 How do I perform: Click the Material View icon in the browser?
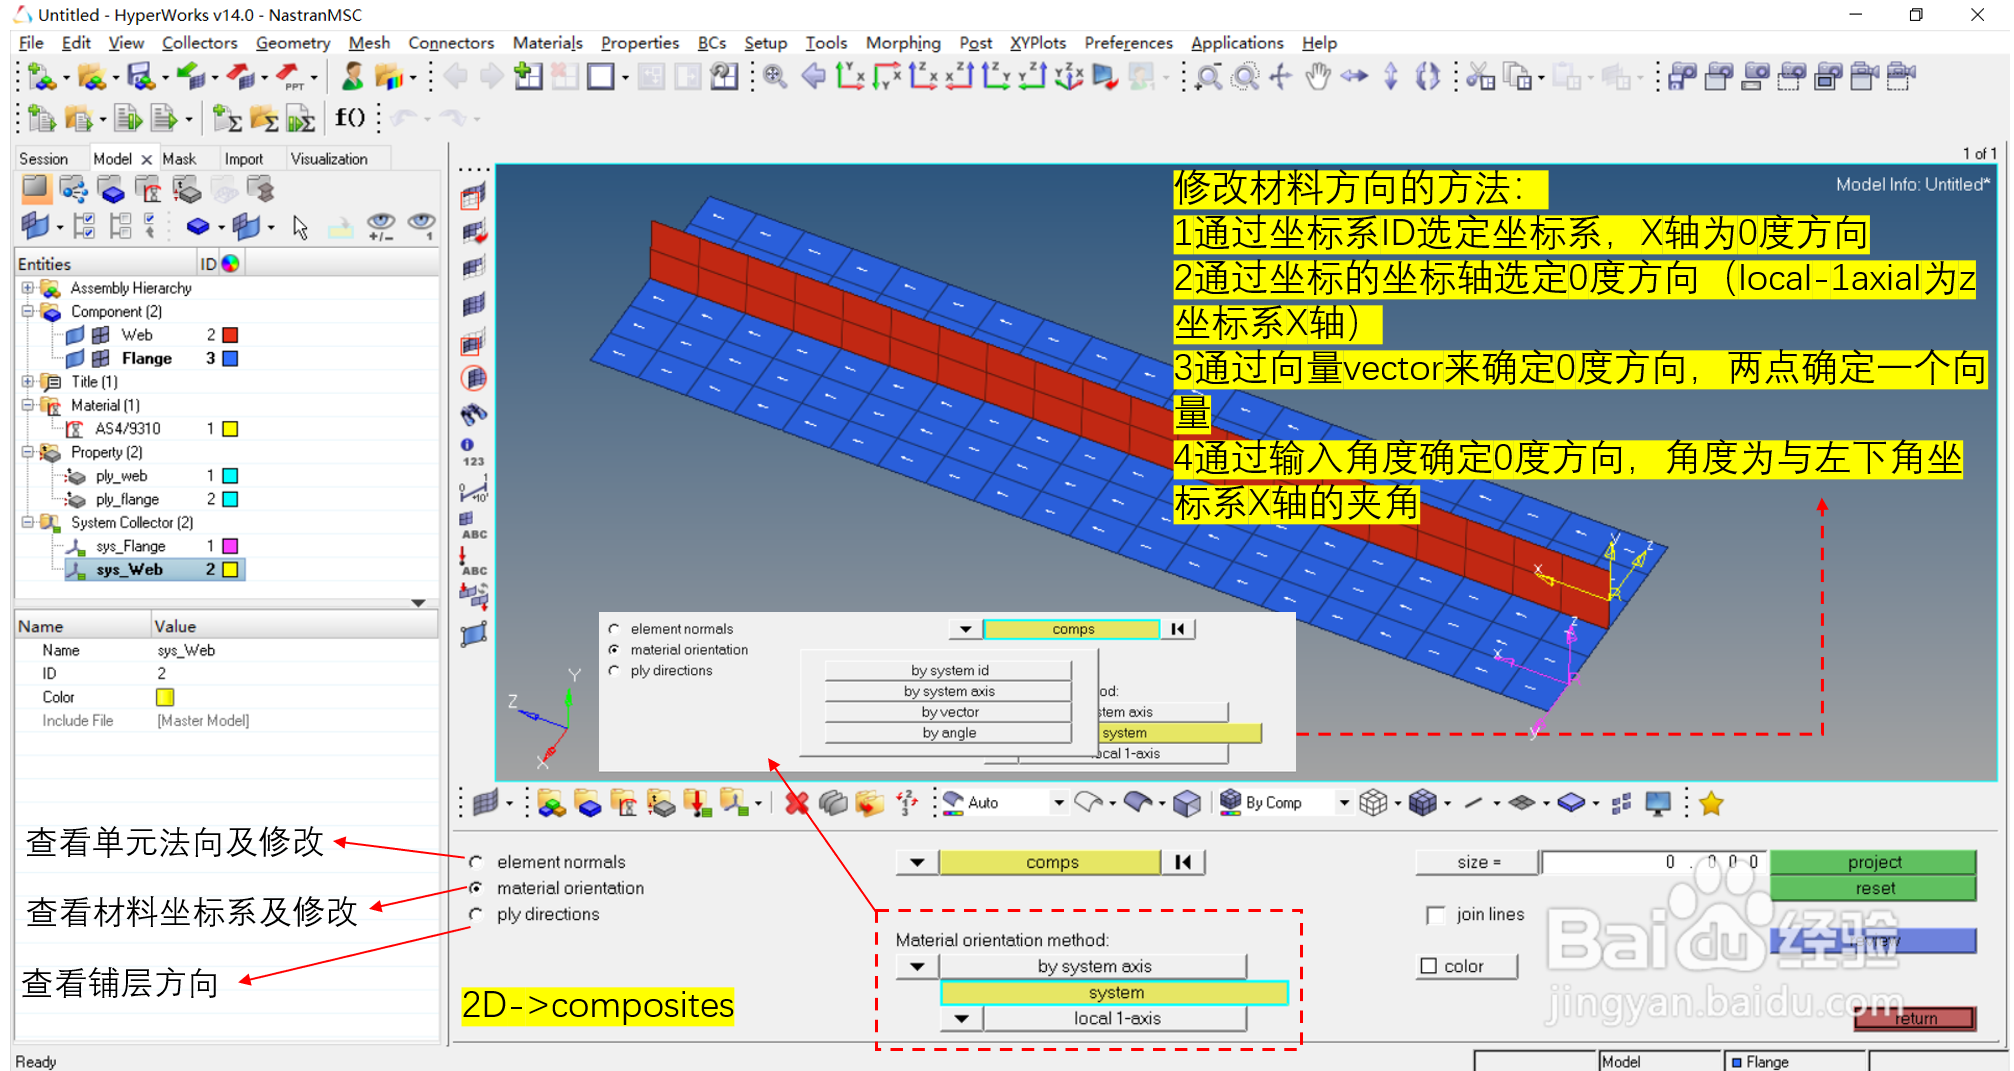click(x=148, y=189)
